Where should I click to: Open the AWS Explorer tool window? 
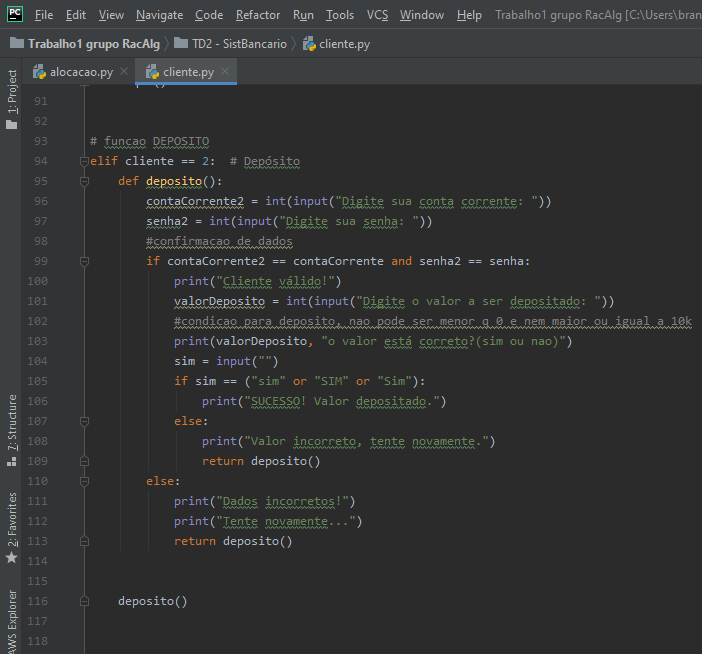pyautogui.click(x=12, y=622)
